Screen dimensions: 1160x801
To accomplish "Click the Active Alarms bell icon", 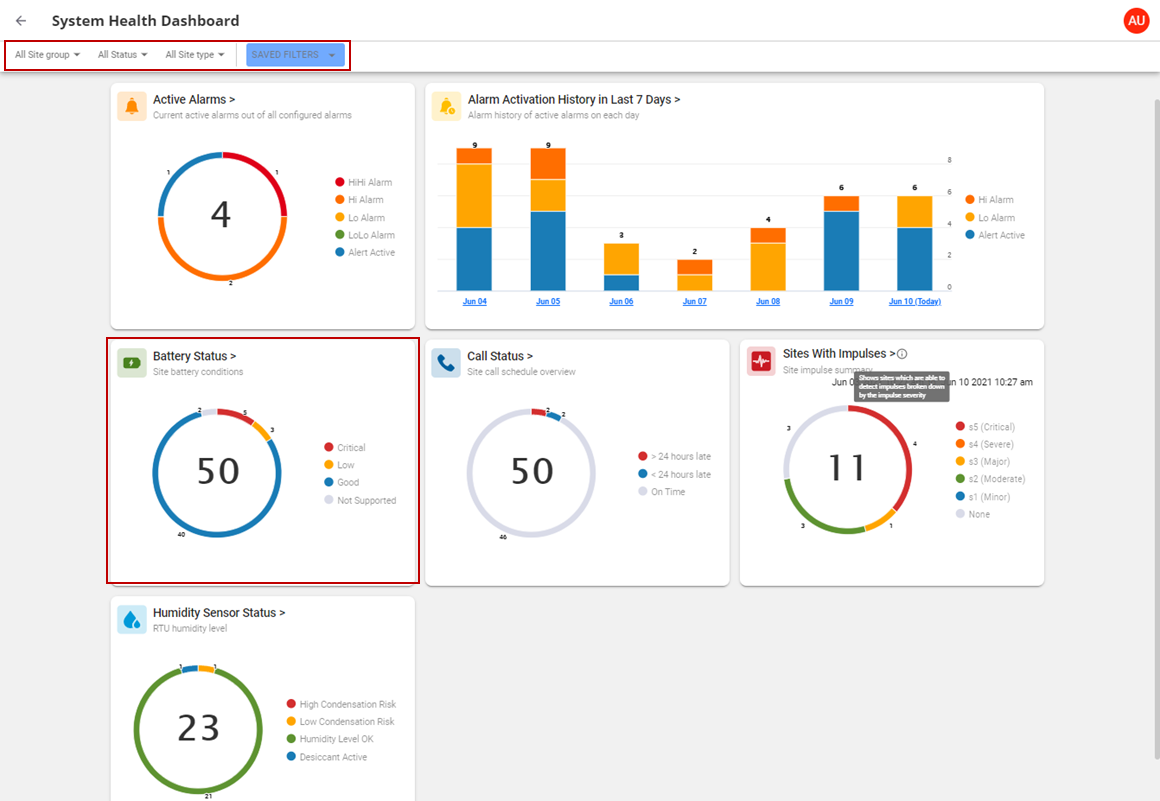I will pos(132,106).
